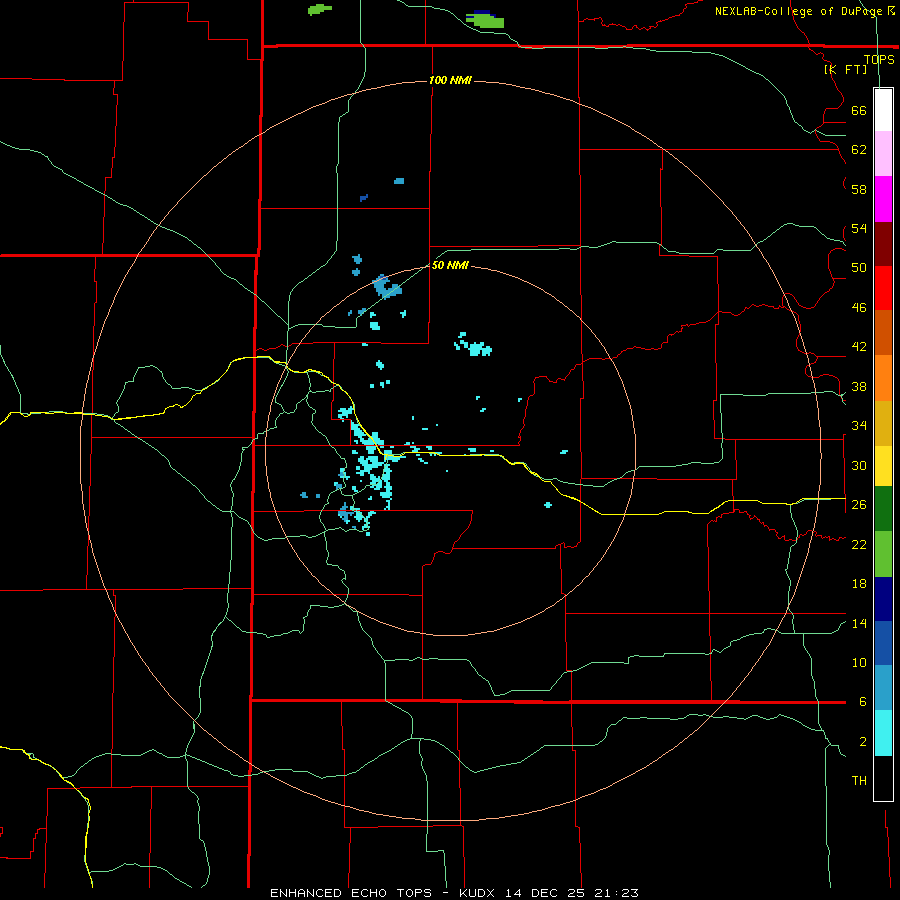Image resolution: width=900 pixels, height=900 pixels.
Task: Click the legend value 34
Action: tap(859, 425)
